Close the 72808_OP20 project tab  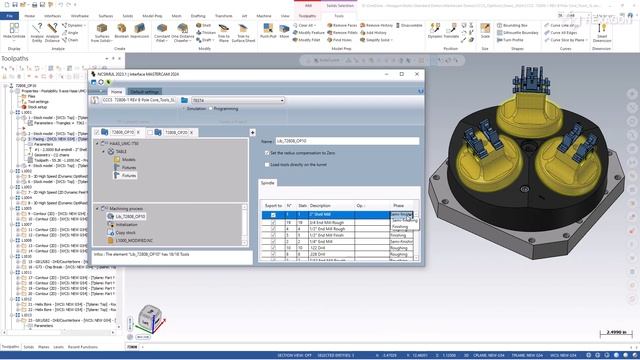(191, 132)
